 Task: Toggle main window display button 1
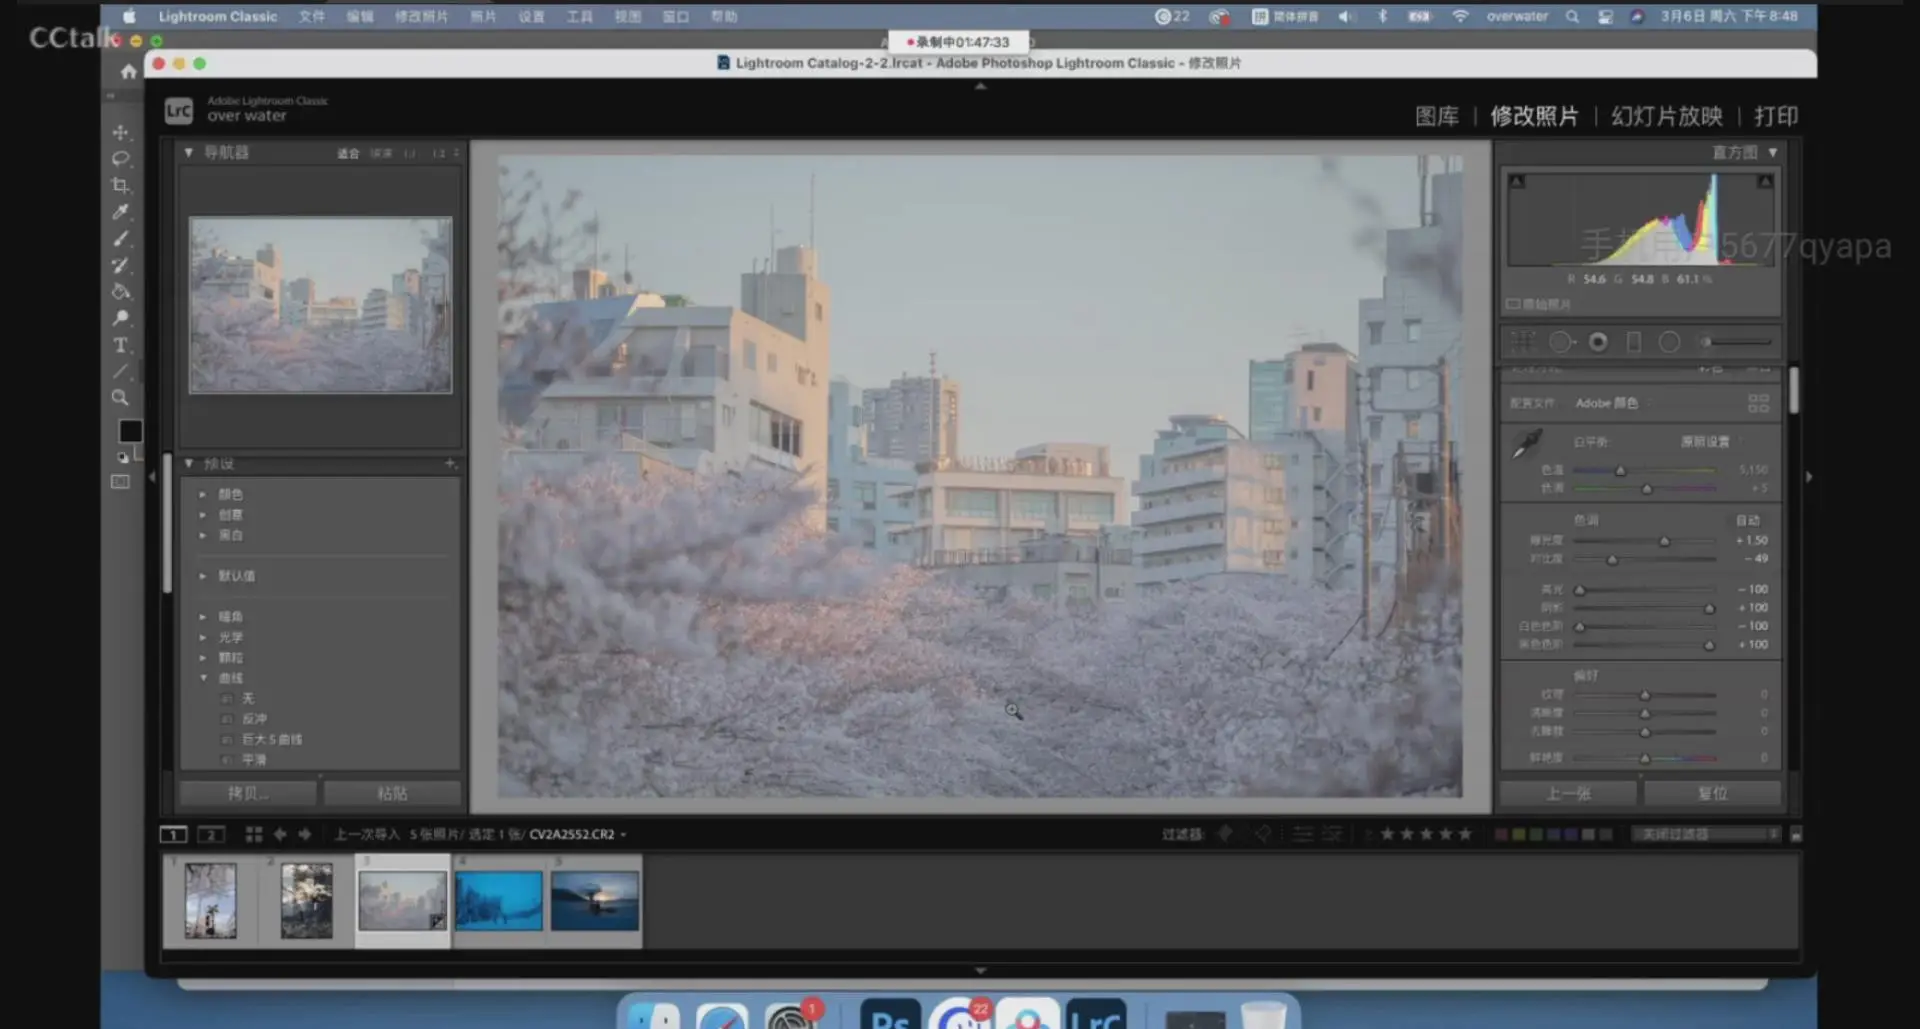point(173,834)
